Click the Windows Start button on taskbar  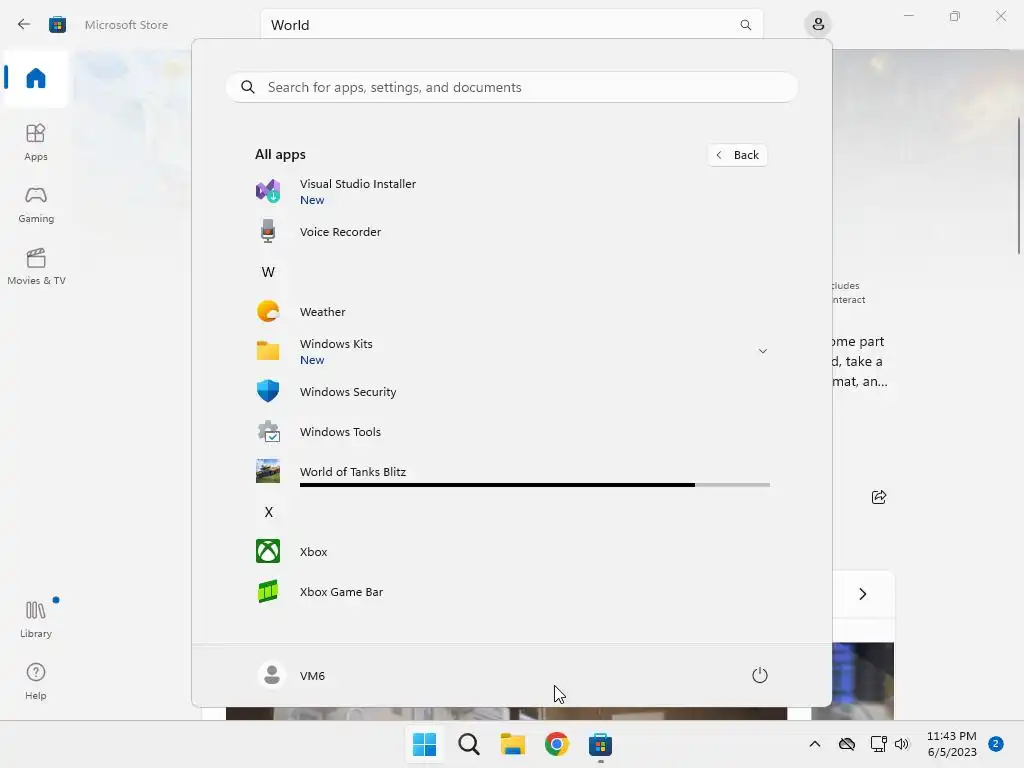point(424,744)
